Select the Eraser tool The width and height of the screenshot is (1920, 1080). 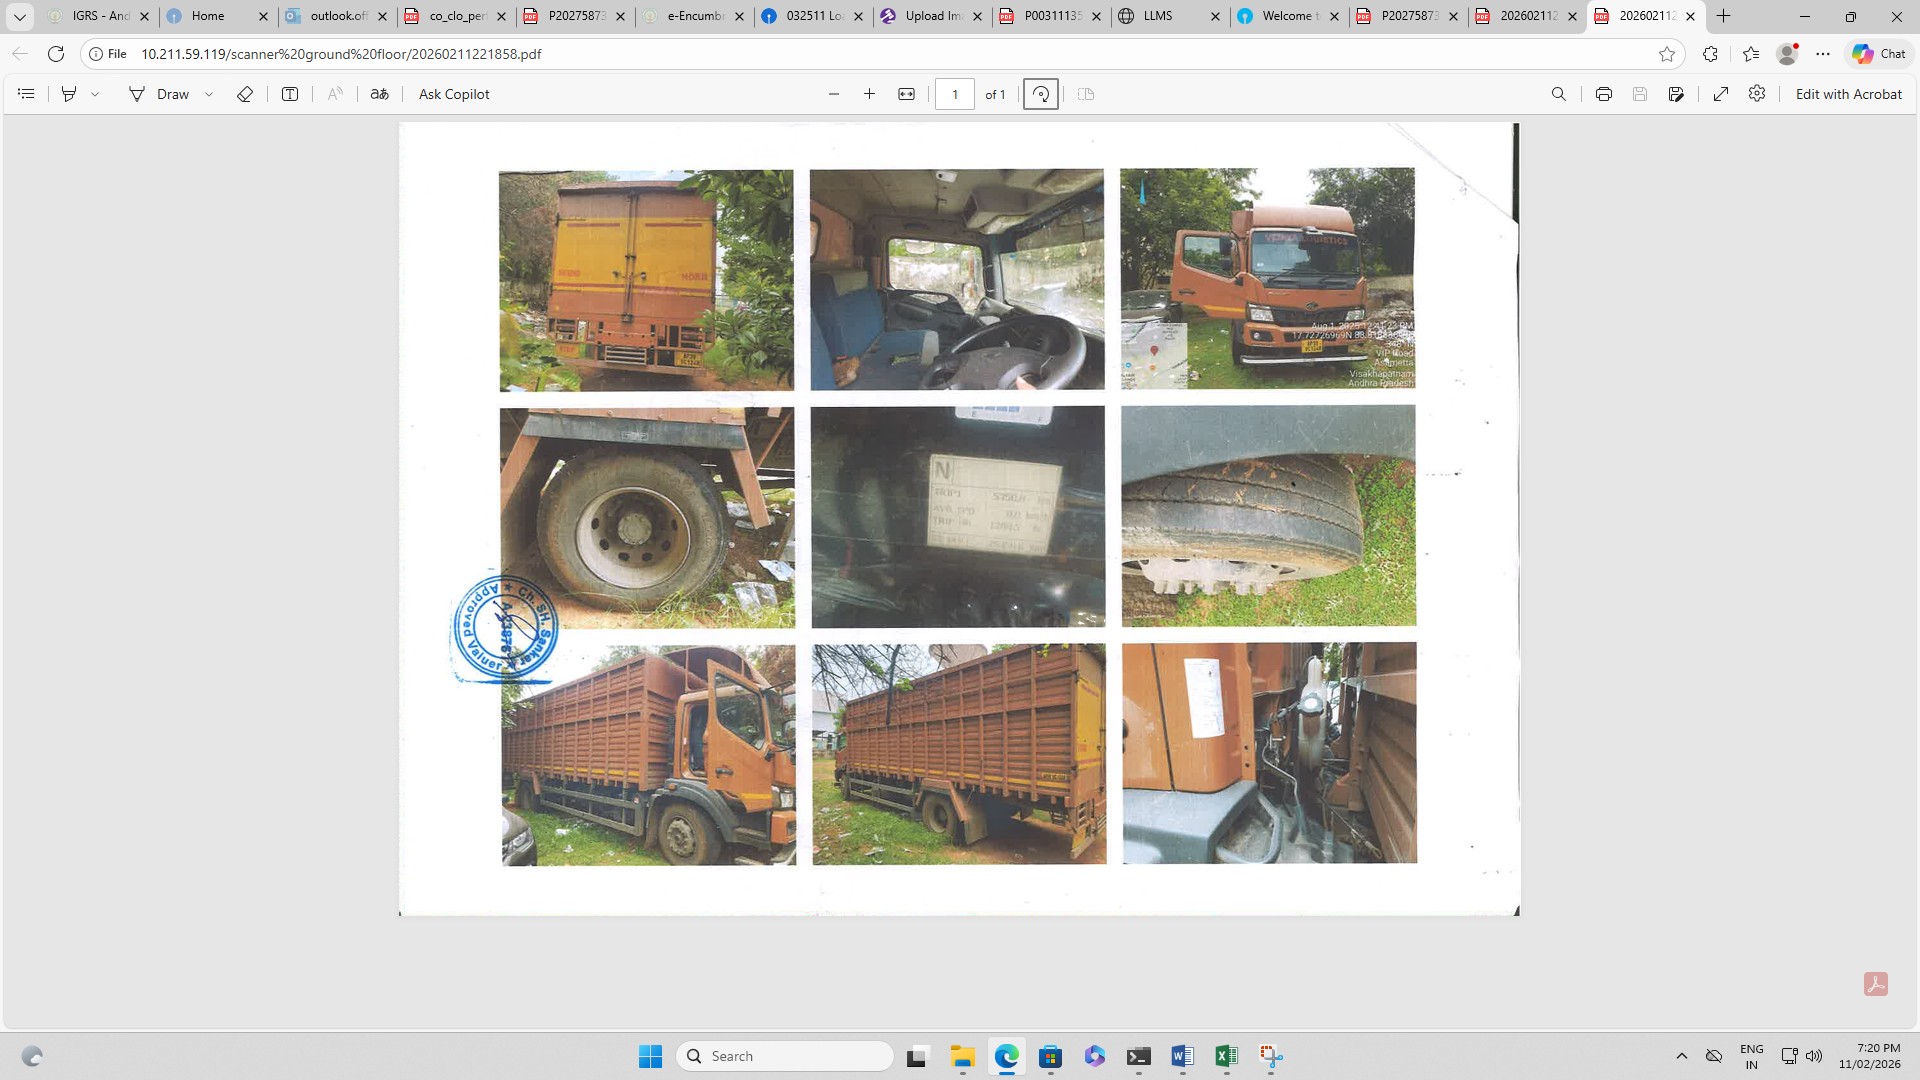[245, 94]
